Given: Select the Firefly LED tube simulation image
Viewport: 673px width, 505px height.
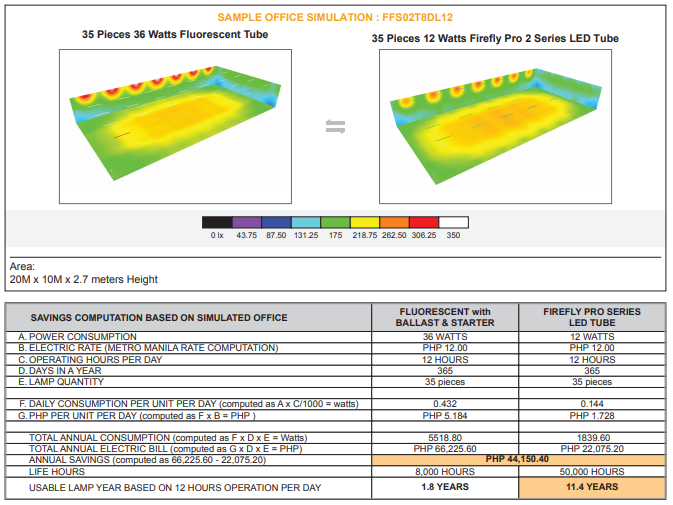Looking at the screenshot, I should pyautogui.click(x=495, y=126).
